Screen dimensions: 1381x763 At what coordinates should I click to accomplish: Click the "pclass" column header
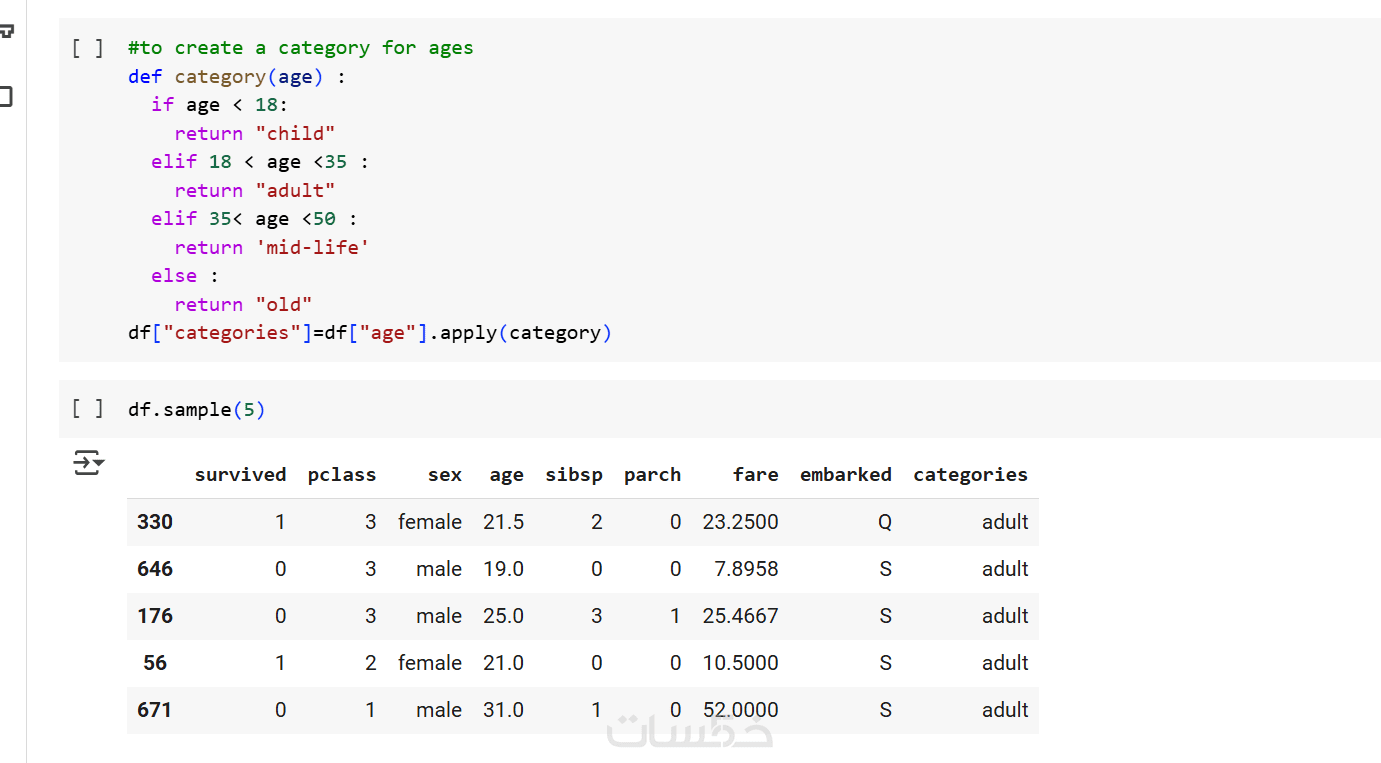pos(342,475)
